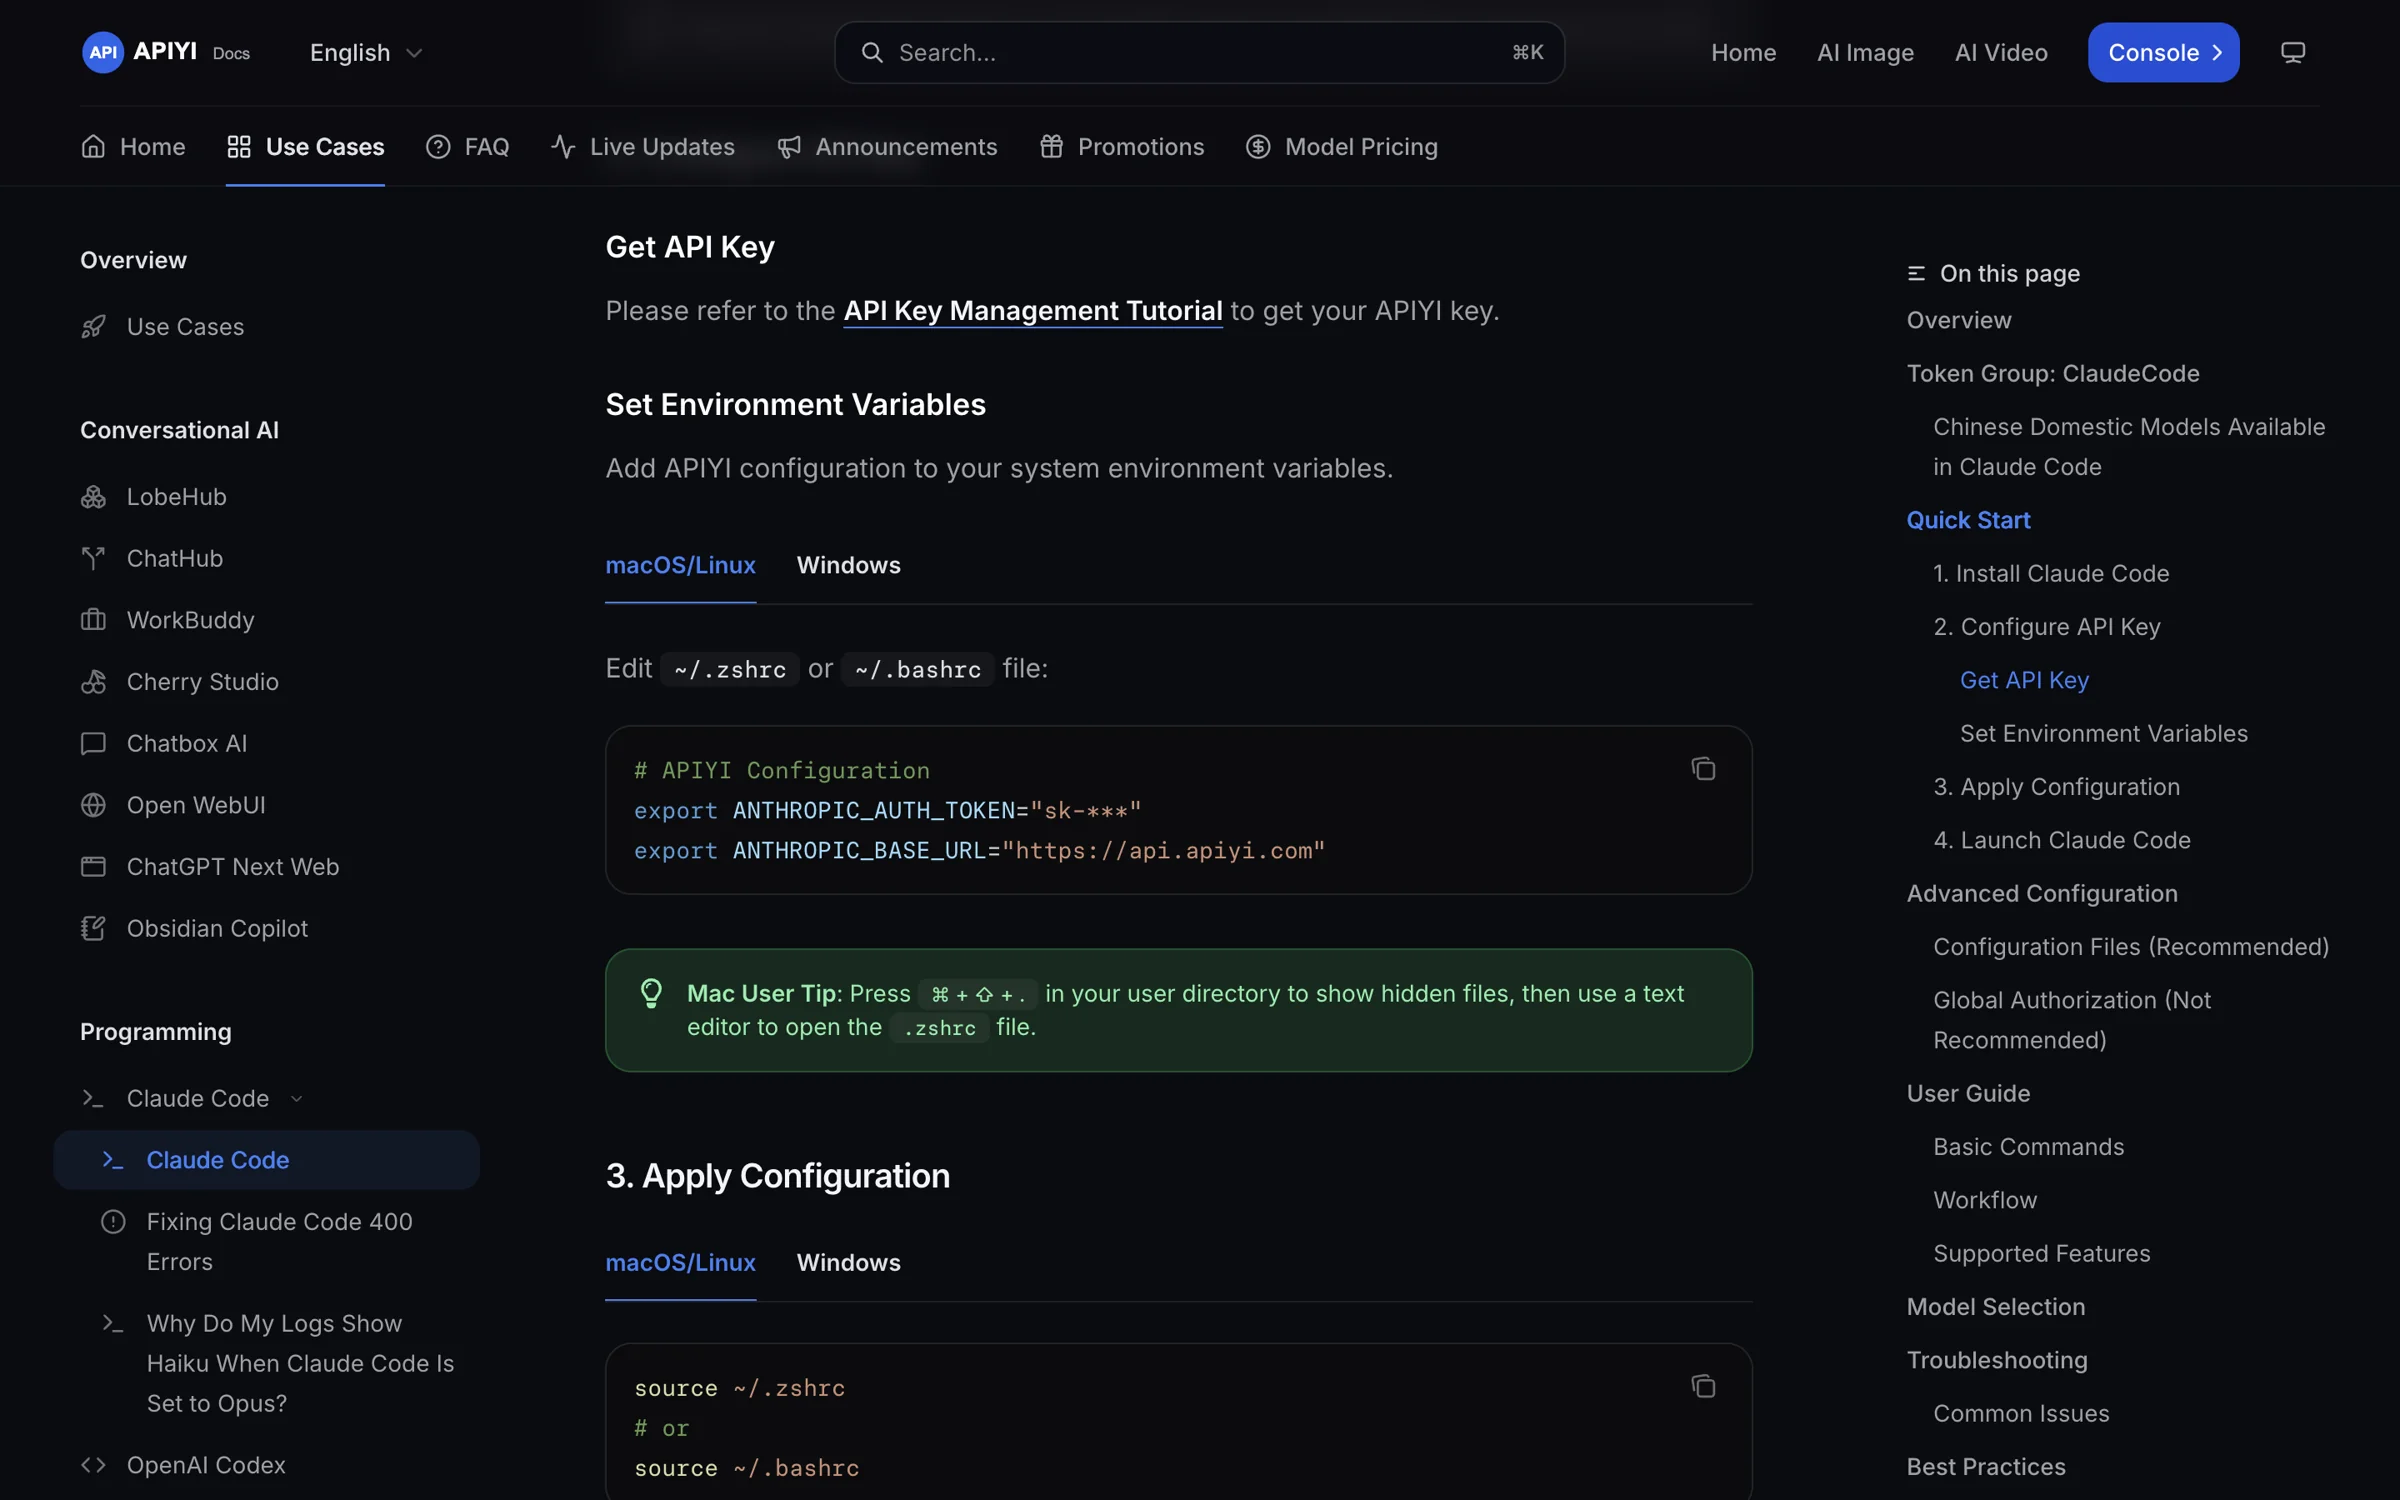Open the Promotions tab
Screen dimensions: 2400x1500
coord(1122,147)
